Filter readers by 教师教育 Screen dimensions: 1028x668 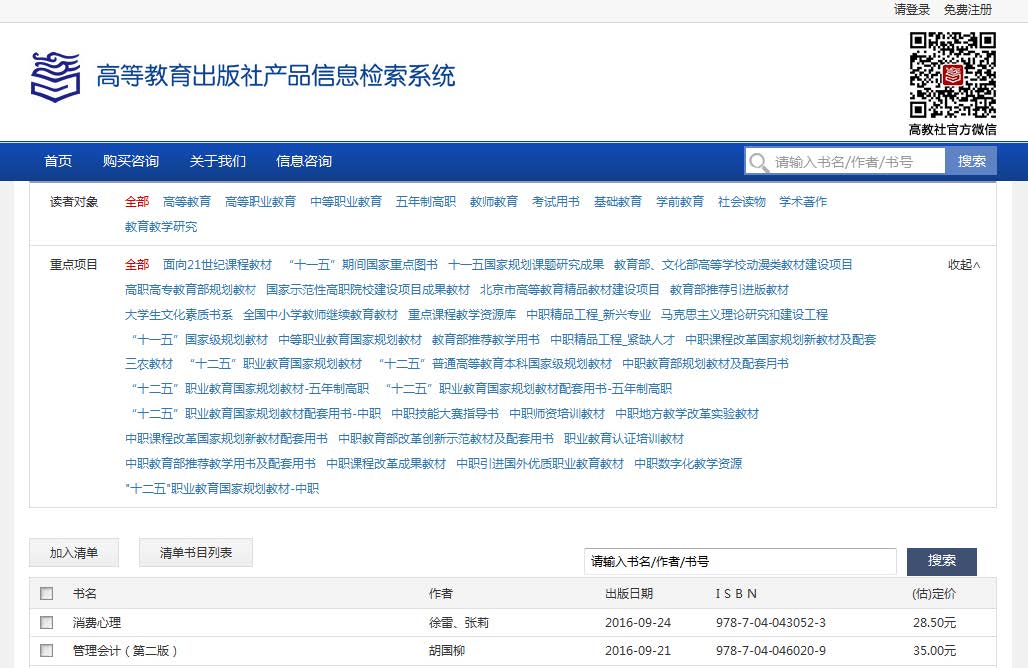494,202
